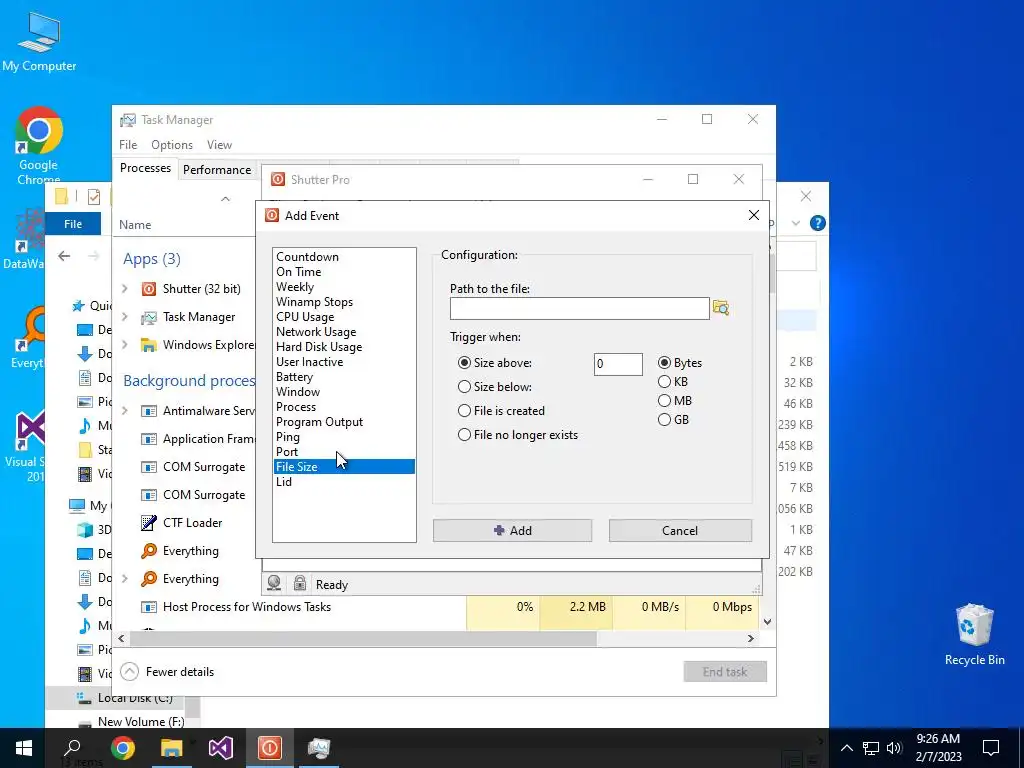Expand File Explorer ribbon chevron
1024x768 pixels.
pos(795,223)
